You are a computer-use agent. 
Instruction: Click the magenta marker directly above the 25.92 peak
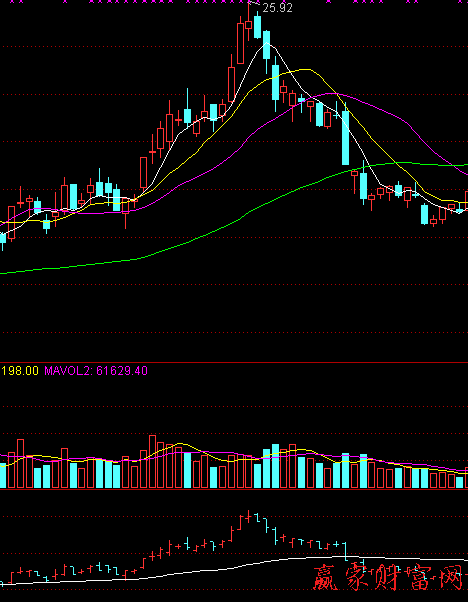pyautogui.click(x=250, y=2)
